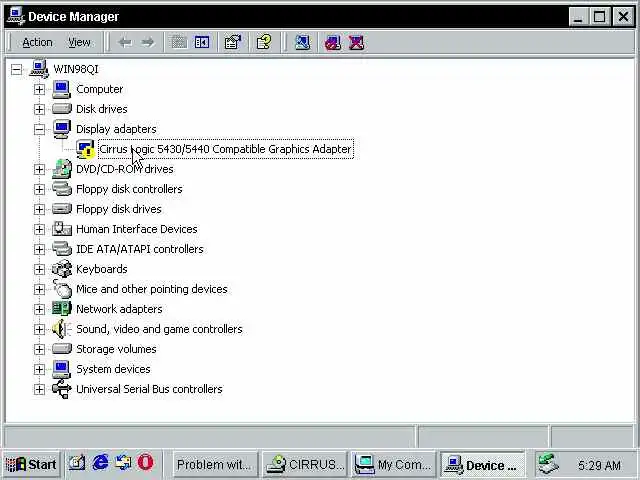Viewport: 640px width, 480px height.
Task: Collapse the Display adapters category
Action: pyautogui.click(x=39, y=129)
